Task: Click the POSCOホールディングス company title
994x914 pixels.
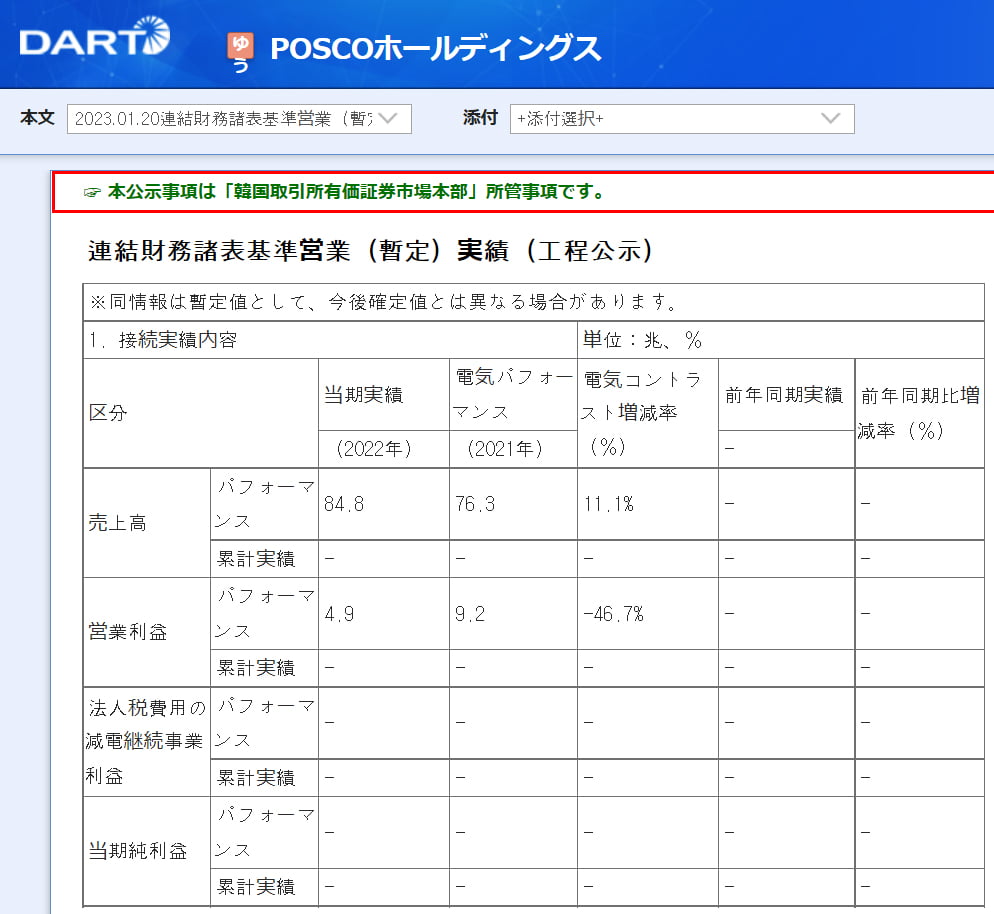Action: [x=436, y=49]
